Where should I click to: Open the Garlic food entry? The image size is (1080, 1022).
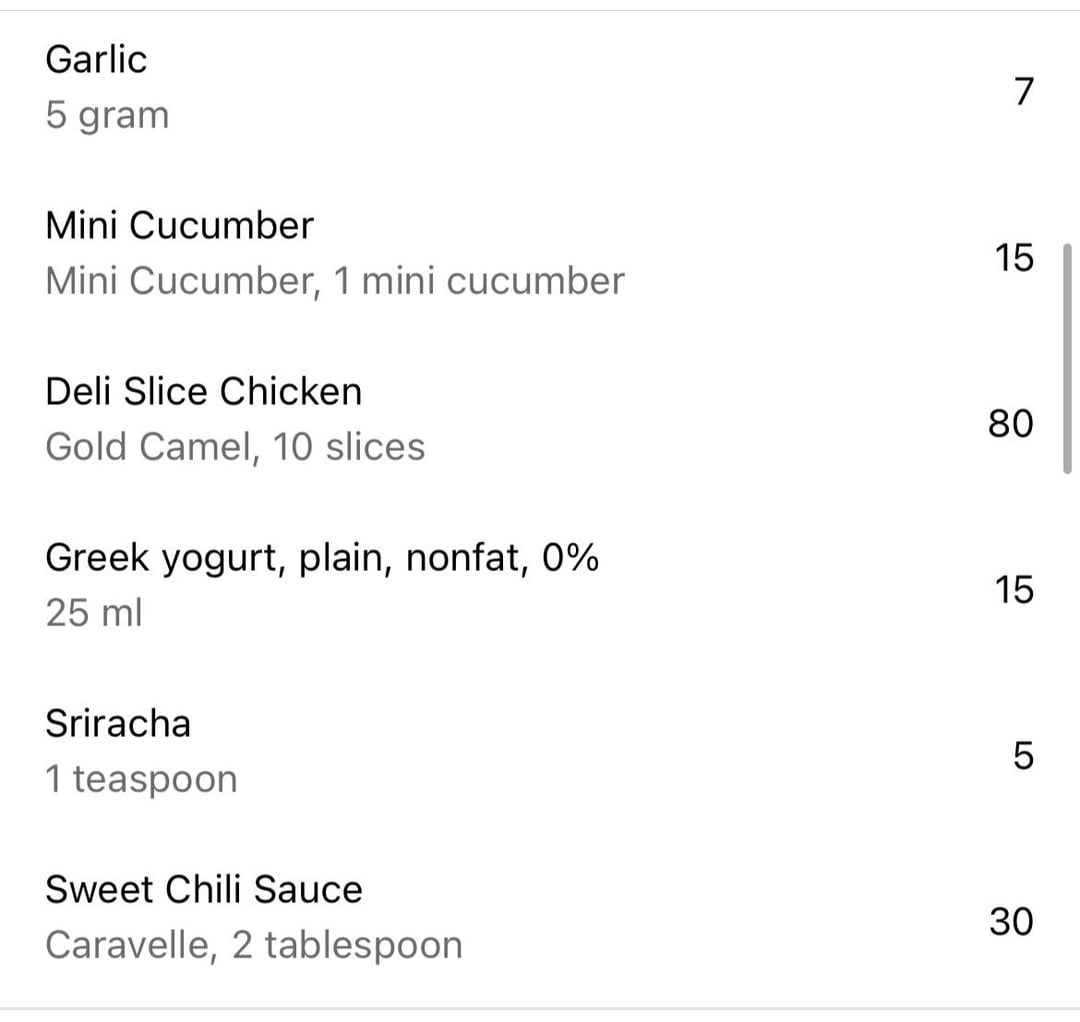pyautogui.click(x=96, y=60)
